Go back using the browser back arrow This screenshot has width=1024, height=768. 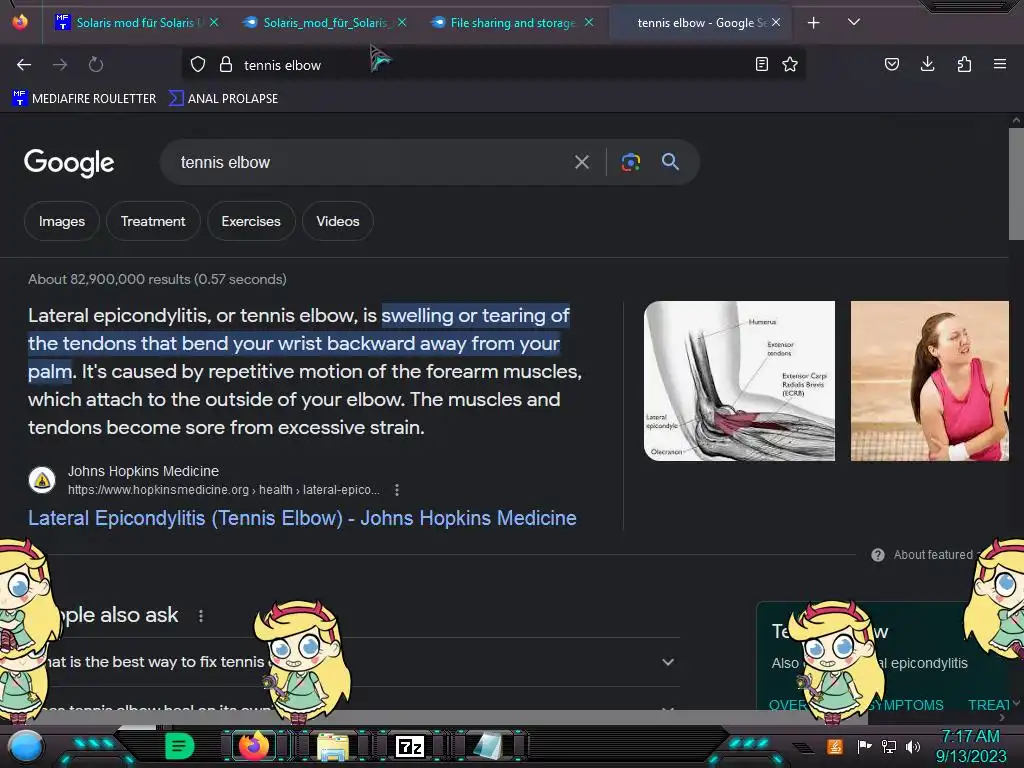click(24, 65)
